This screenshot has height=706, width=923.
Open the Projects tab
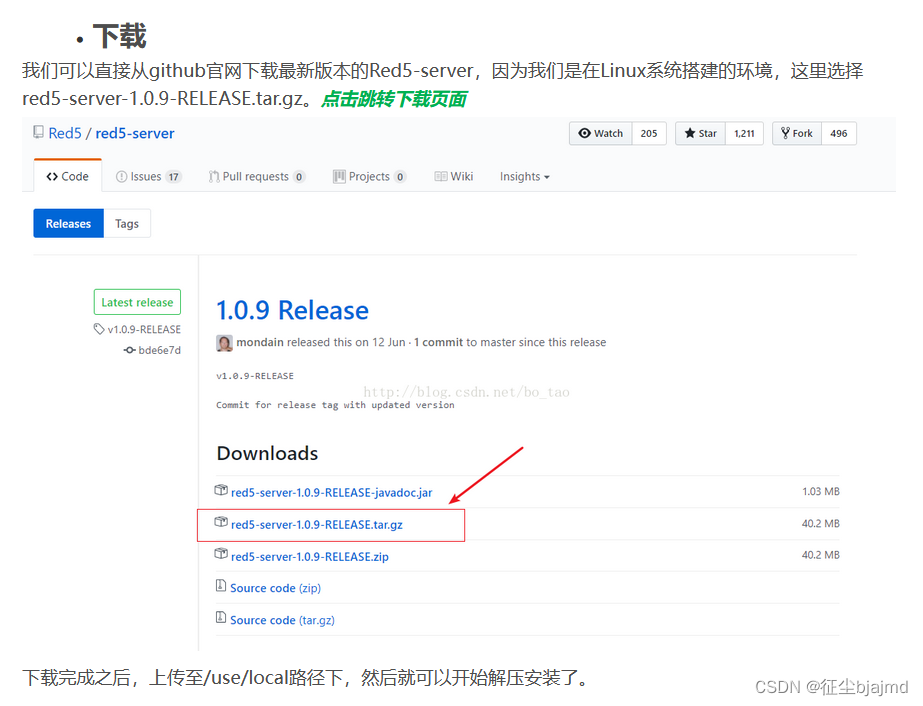pyautogui.click(x=370, y=177)
